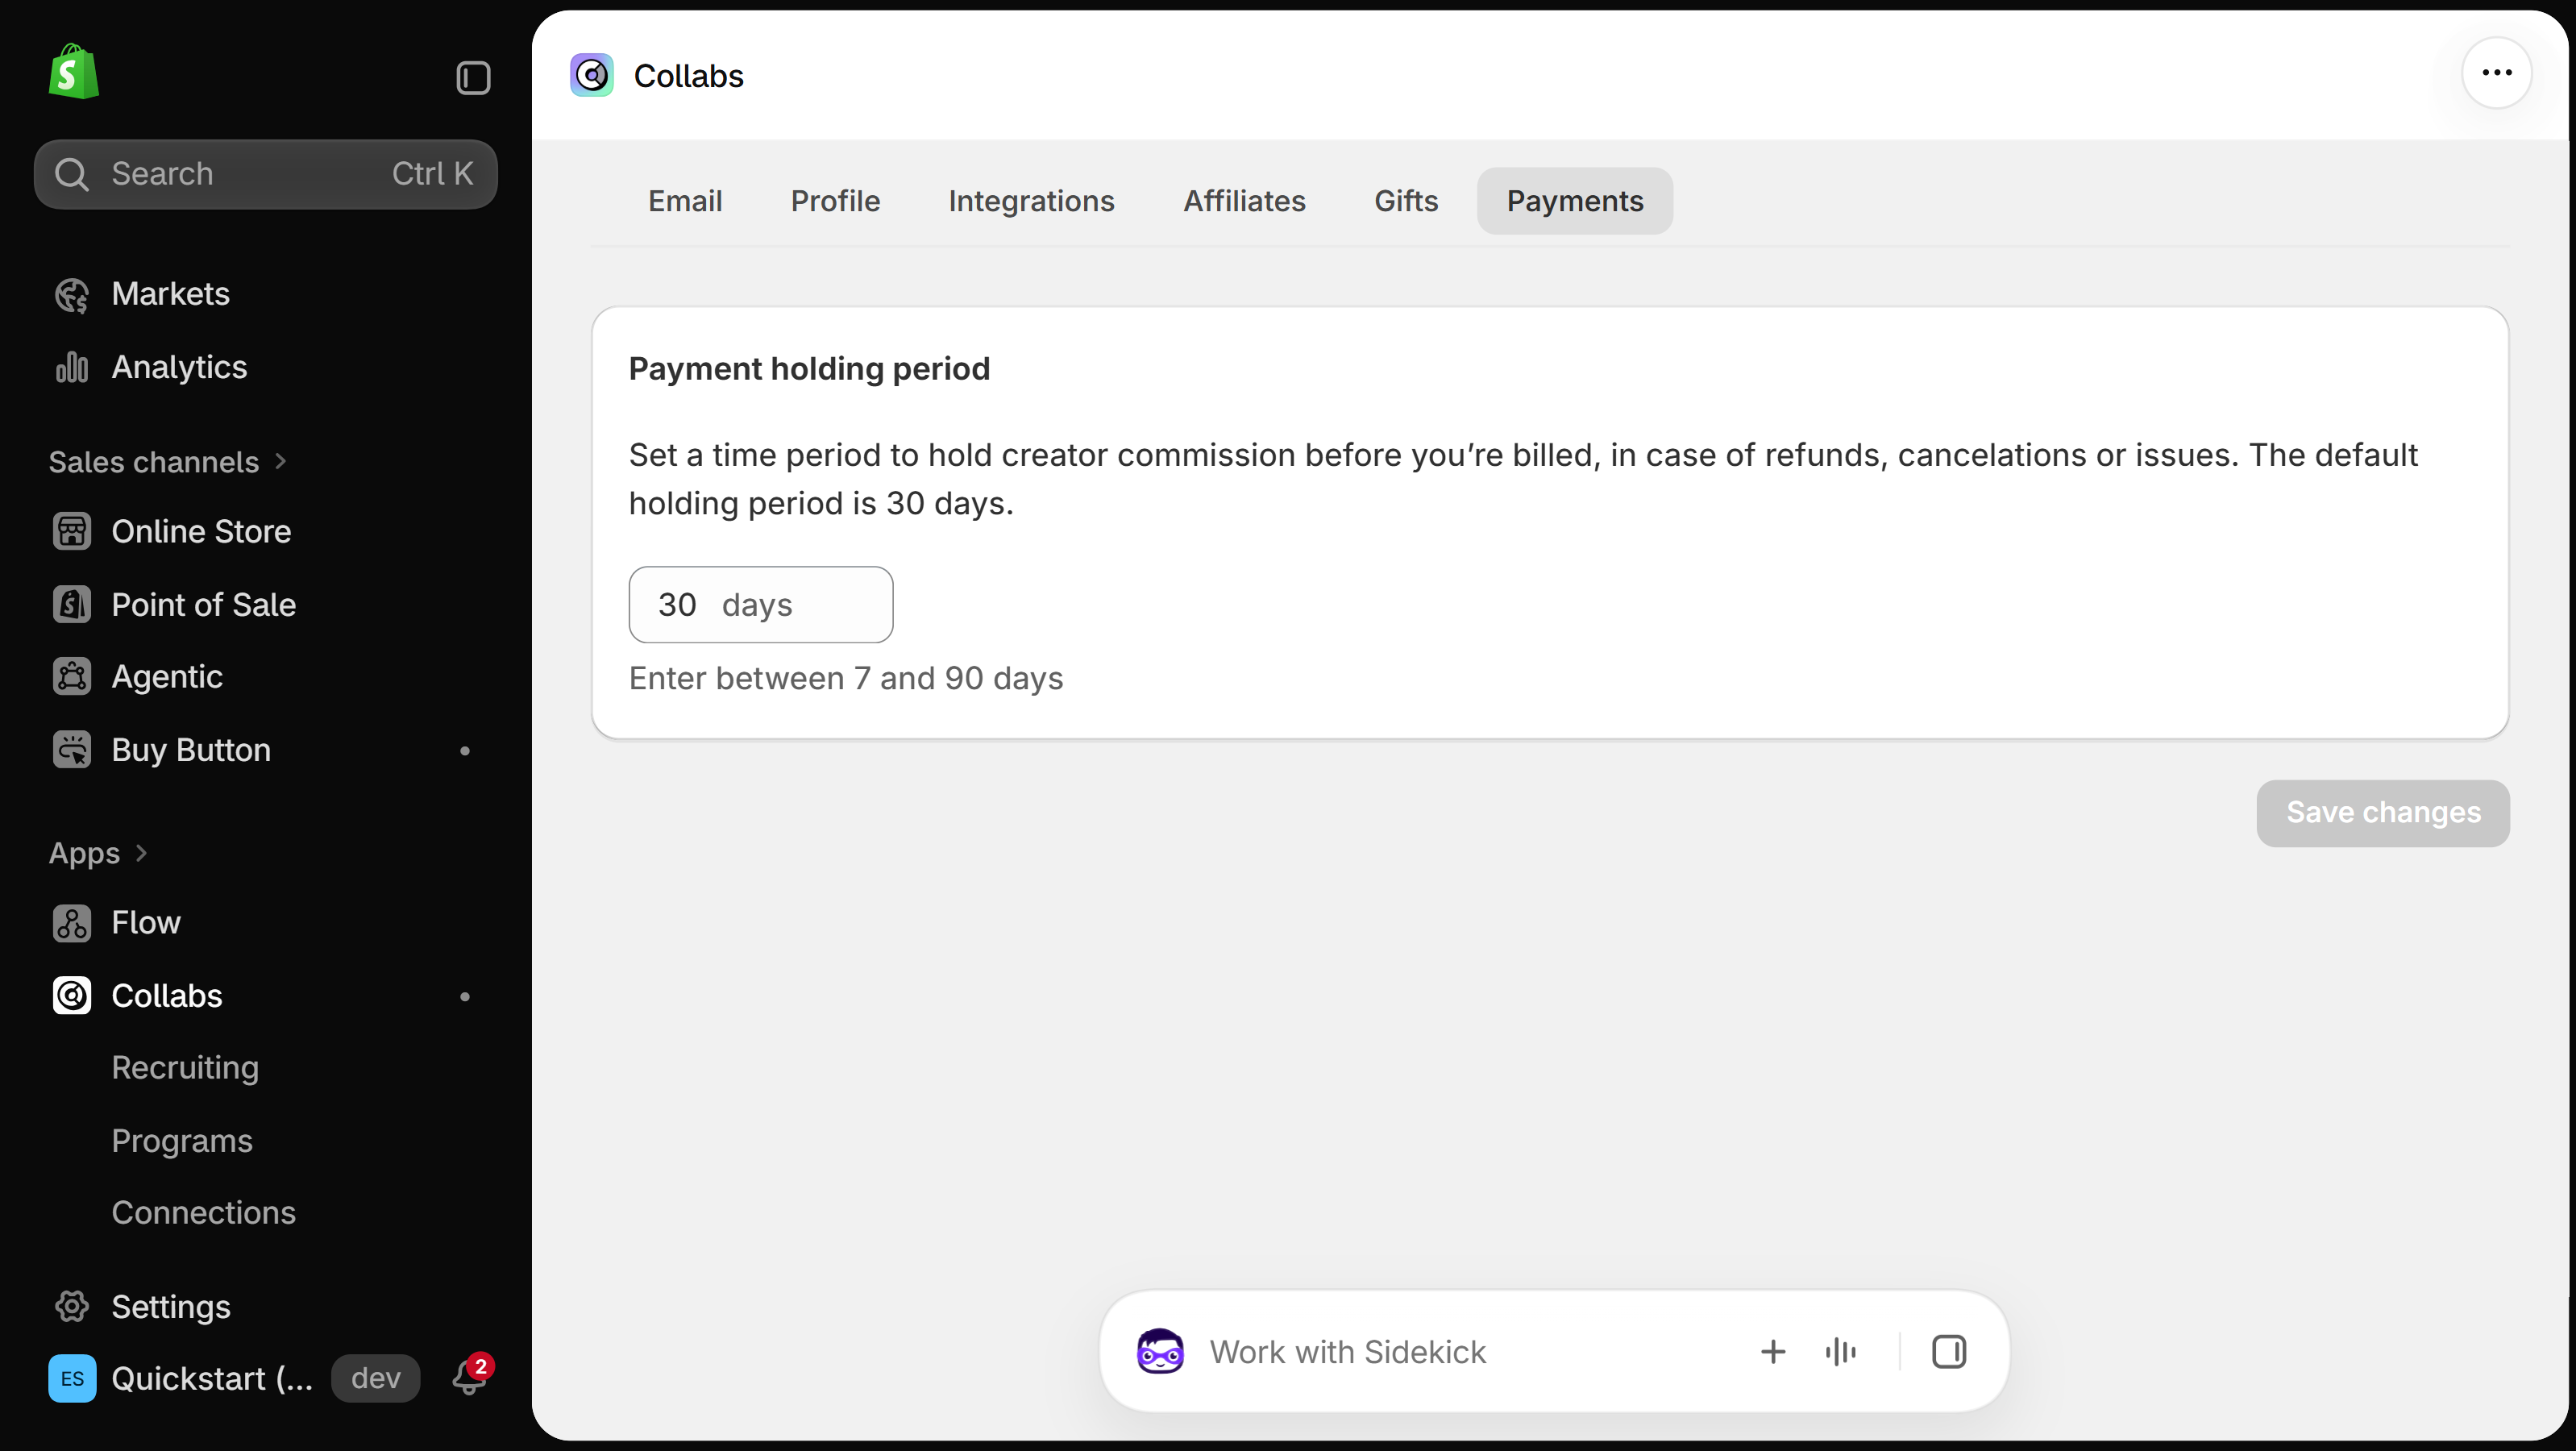Click the dev store badge

pos(376,1379)
